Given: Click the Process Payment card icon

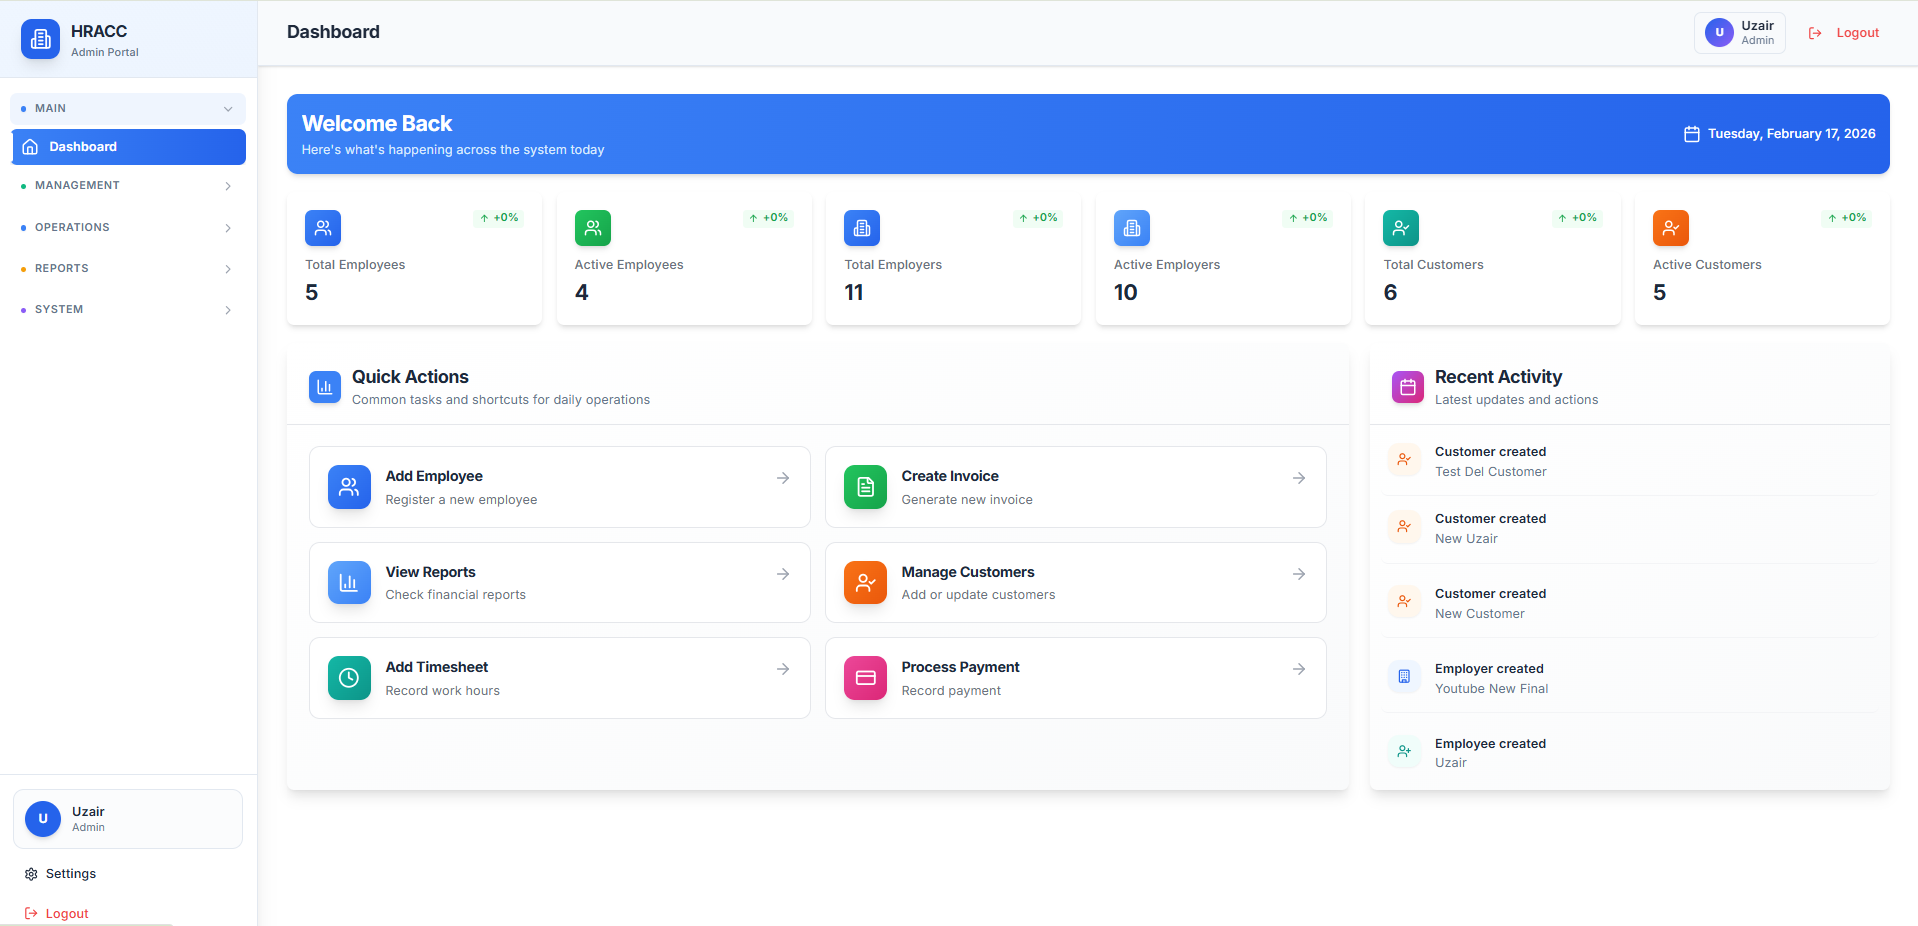Looking at the screenshot, I should pyautogui.click(x=865, y=678).
